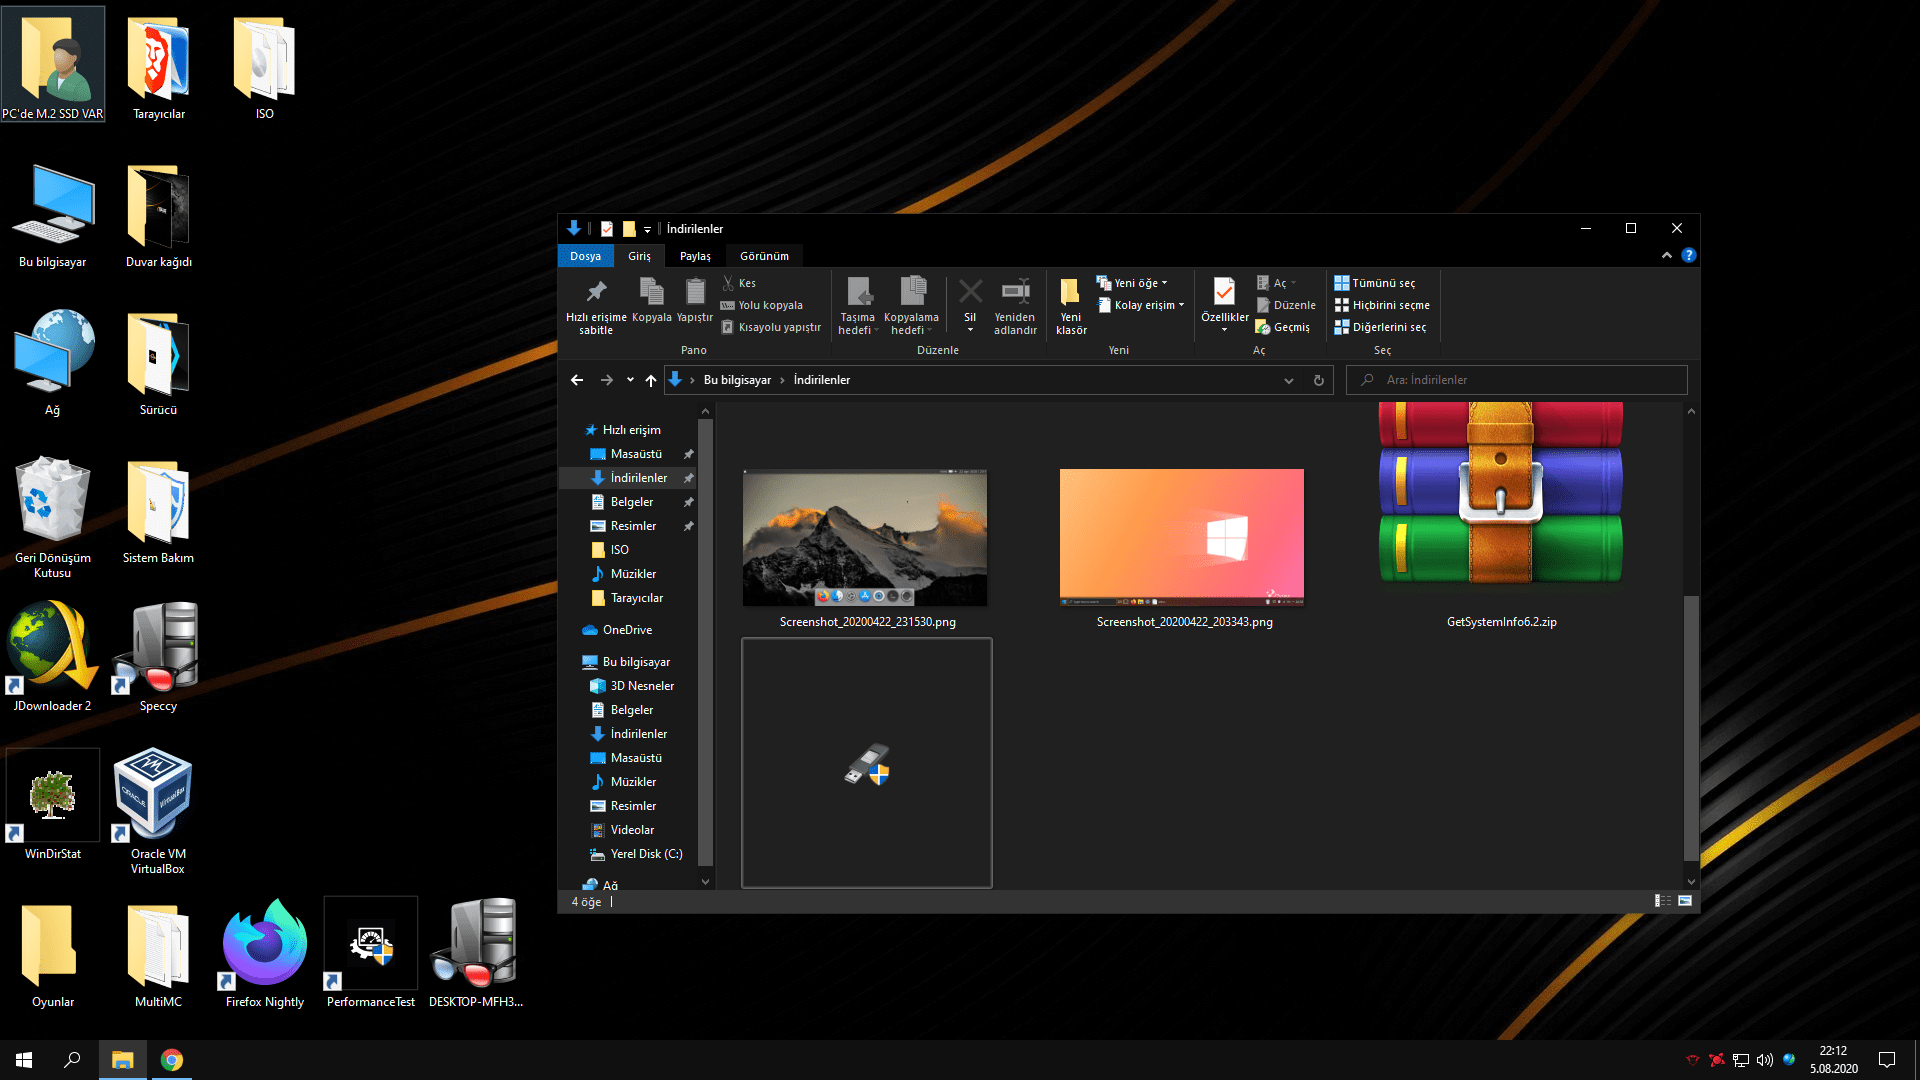The height and width of the screenshot is (1080, 1920).
Task: Collapse the ribbon with the chevron arrow
Action: point(1667,255)
